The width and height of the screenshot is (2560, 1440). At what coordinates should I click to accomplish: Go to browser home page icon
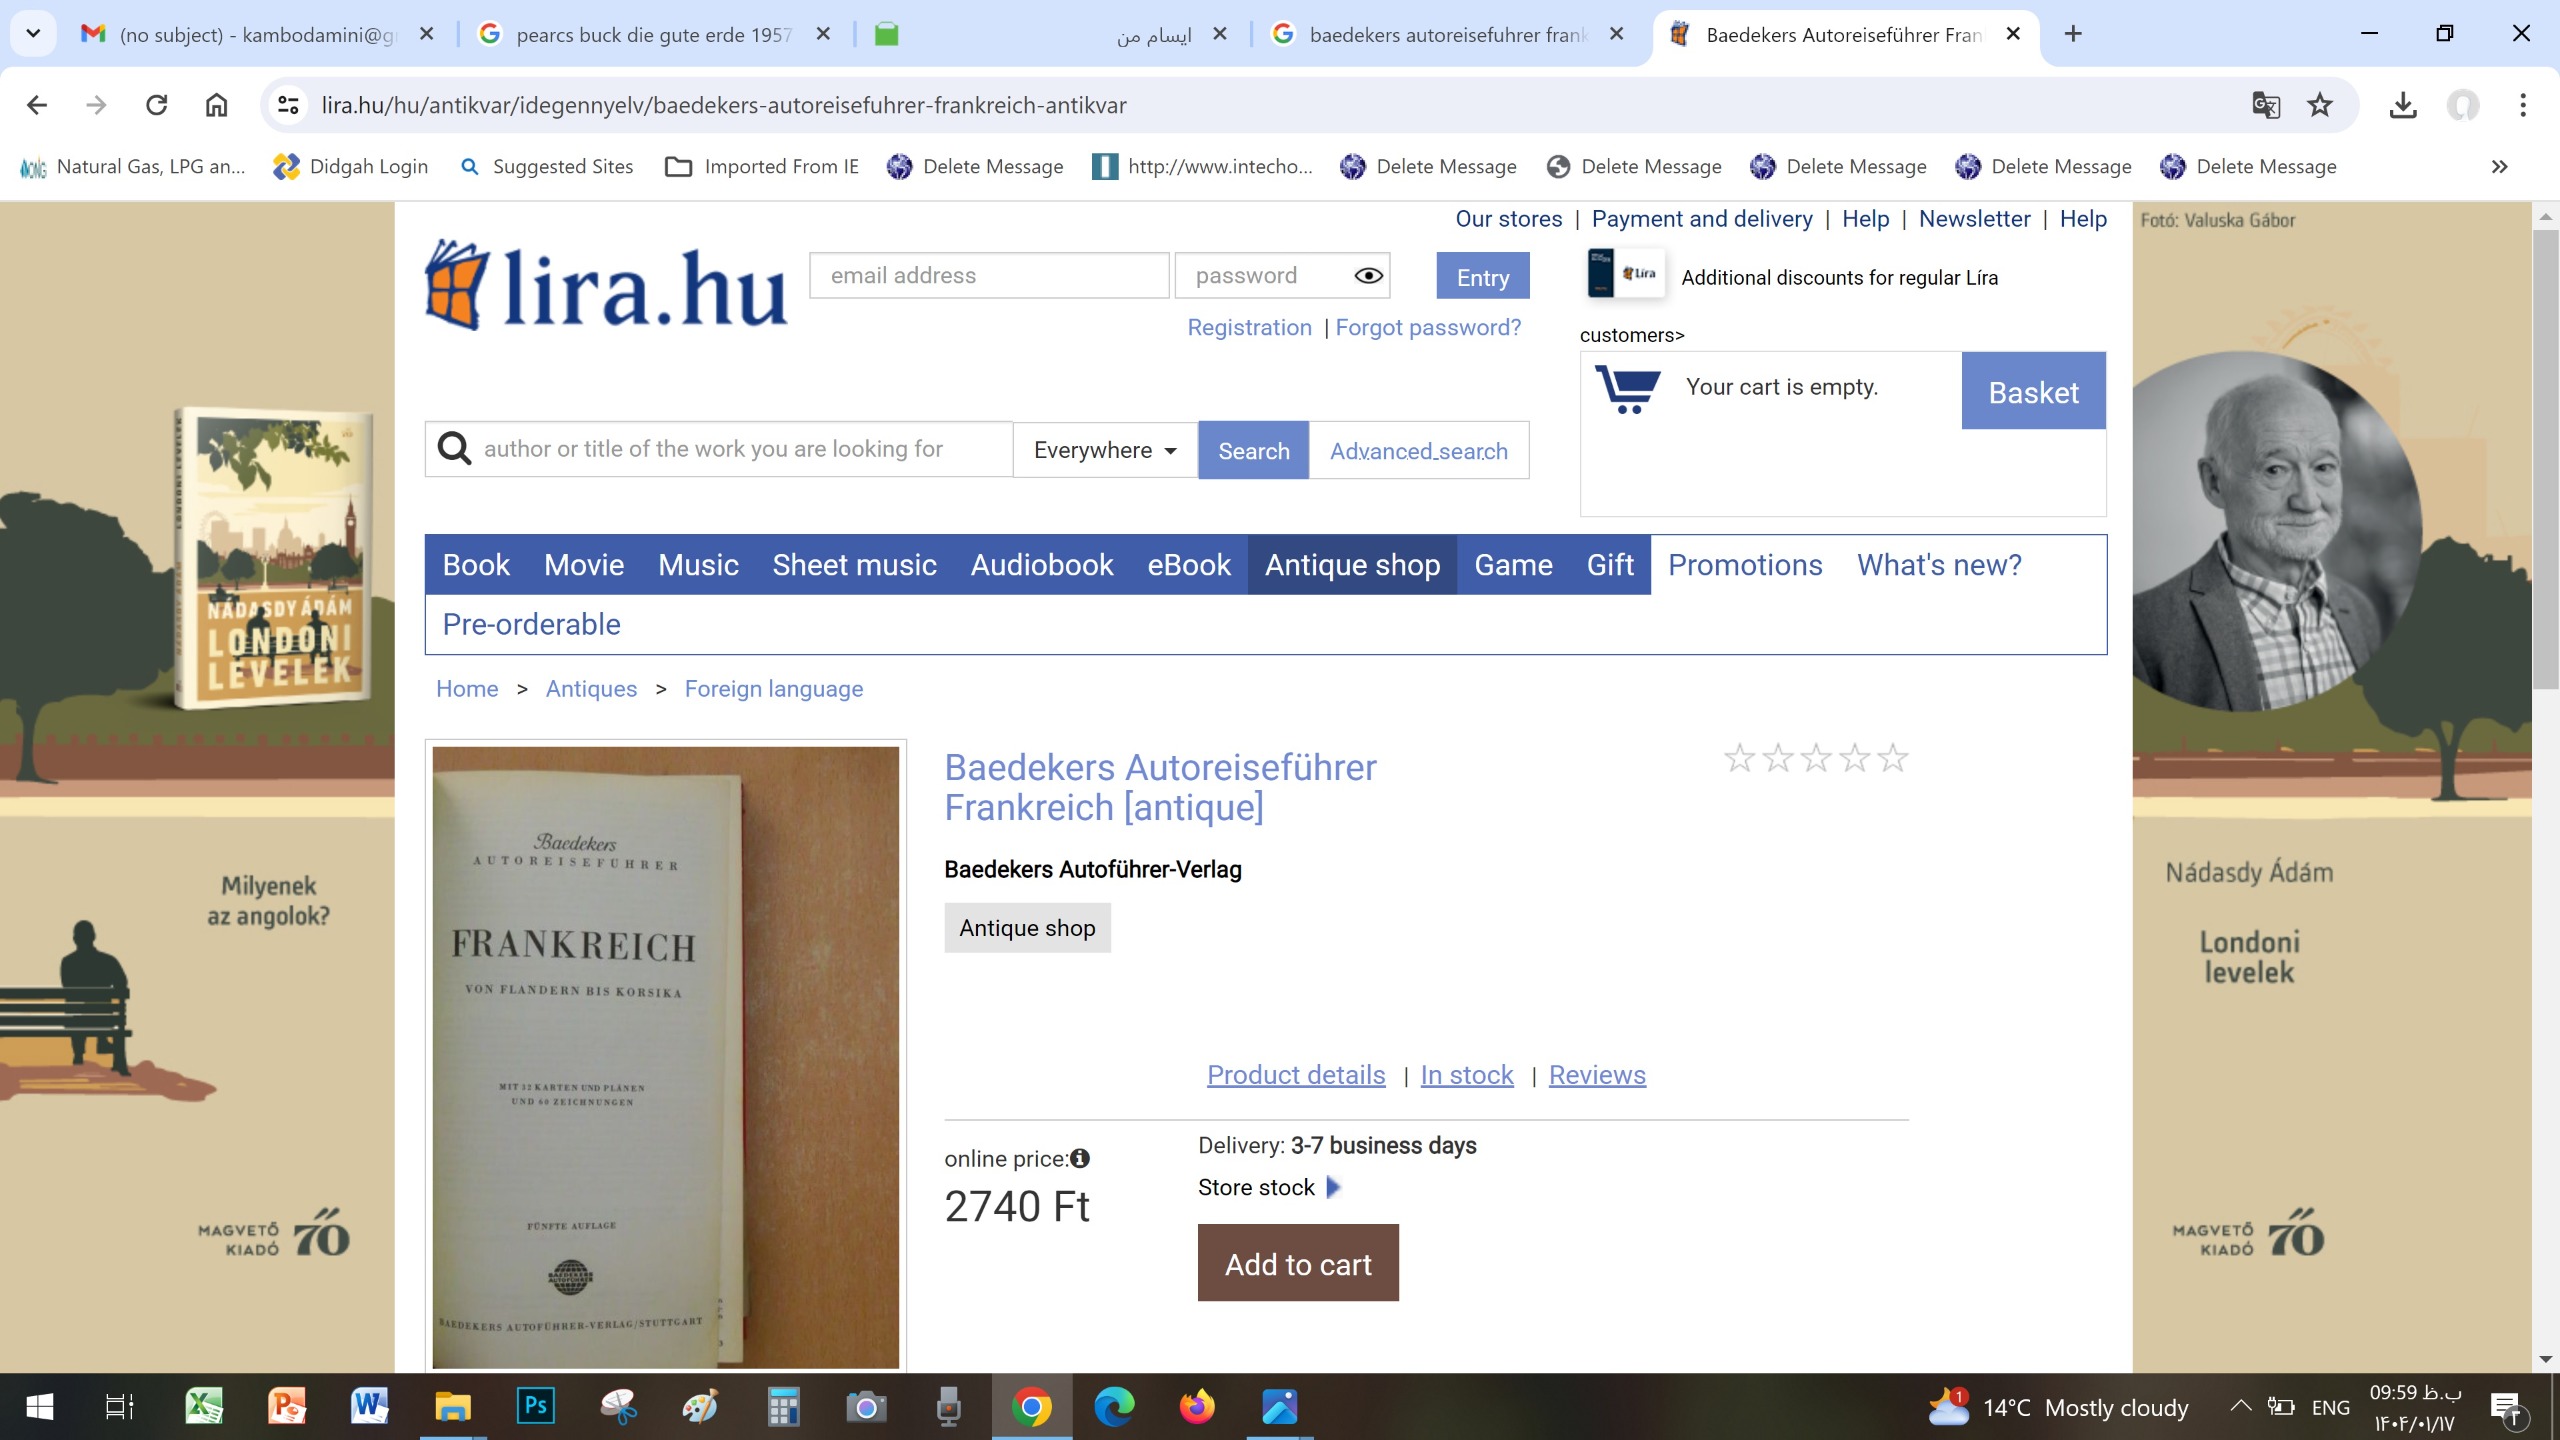click(x=216, y=105)
